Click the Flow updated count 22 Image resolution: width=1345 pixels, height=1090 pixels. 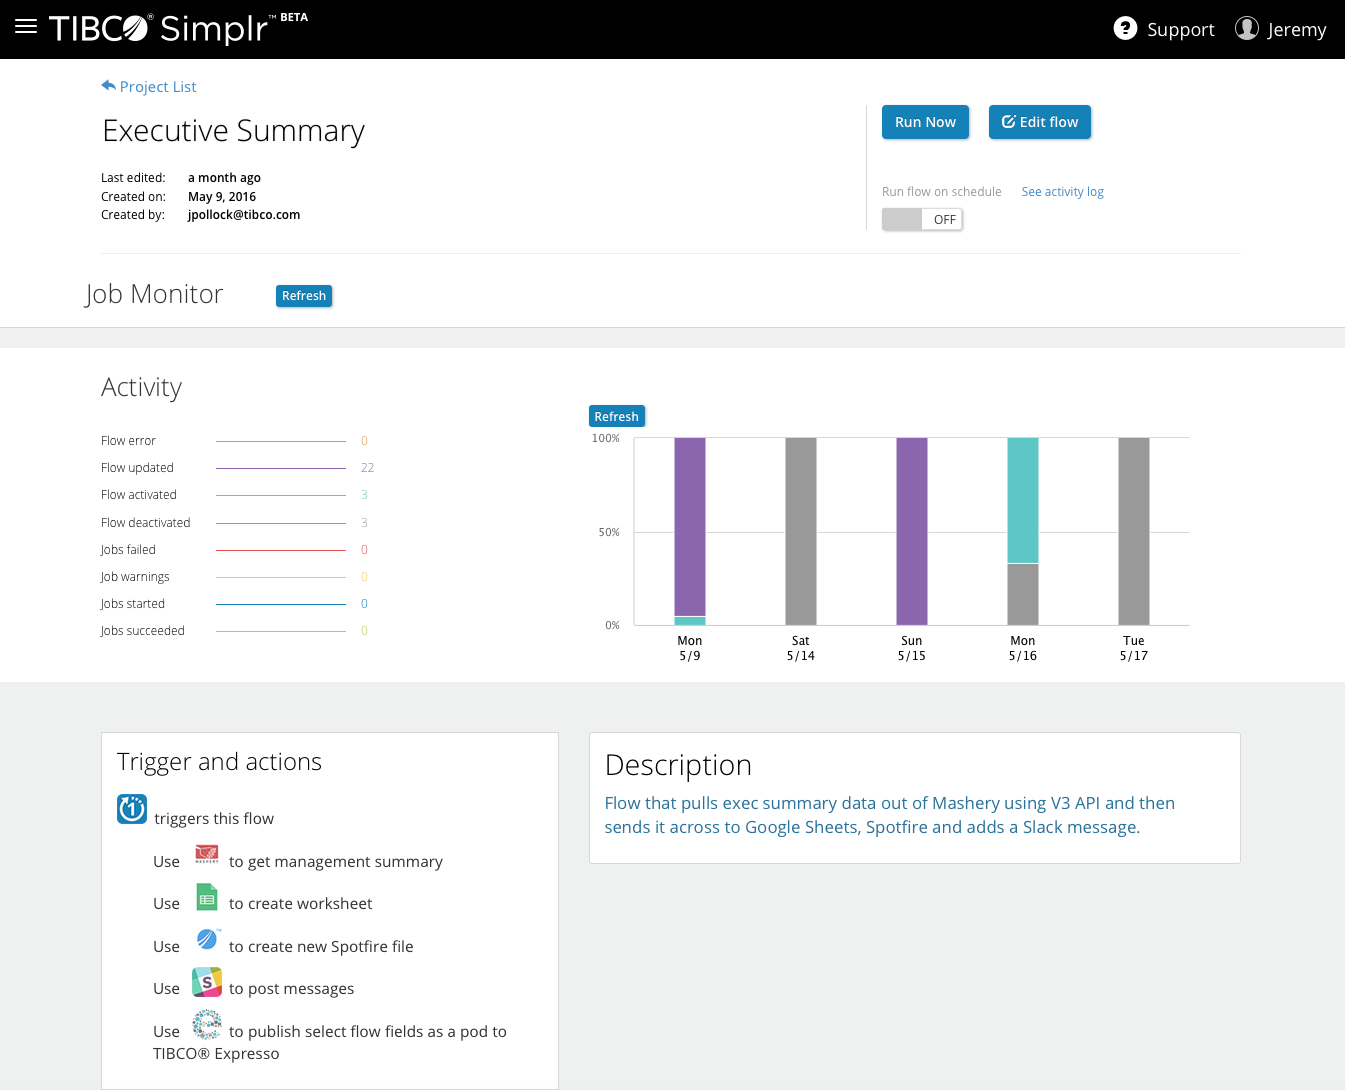(x=367, y=468)
